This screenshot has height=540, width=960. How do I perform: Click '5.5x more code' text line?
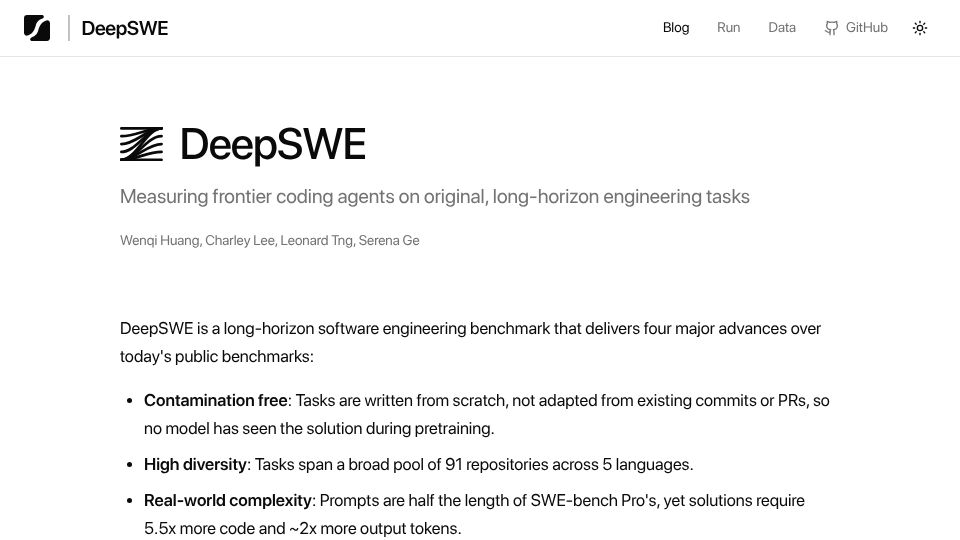(302, 528)
